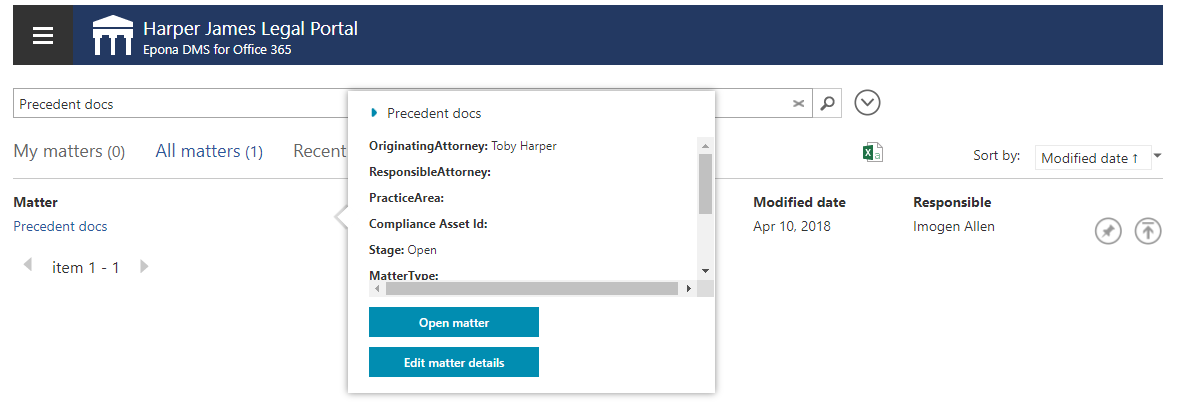
Task: Go to next page of items
Action: pyautogui.click(x=145, y=267)
